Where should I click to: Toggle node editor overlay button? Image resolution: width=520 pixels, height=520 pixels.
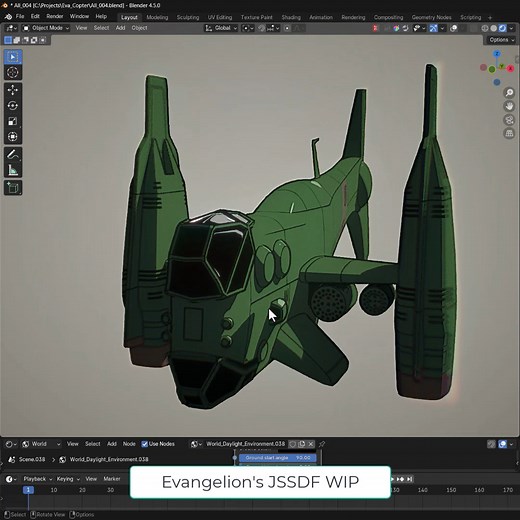502,444
